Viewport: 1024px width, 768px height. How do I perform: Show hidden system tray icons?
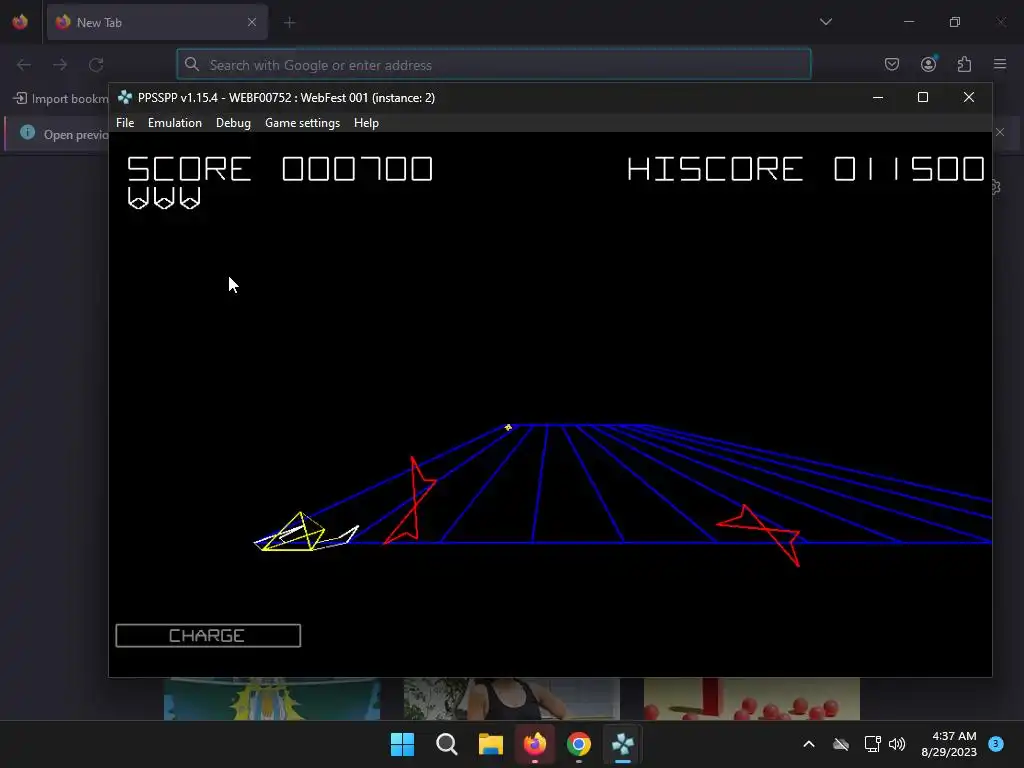point(808,744)
